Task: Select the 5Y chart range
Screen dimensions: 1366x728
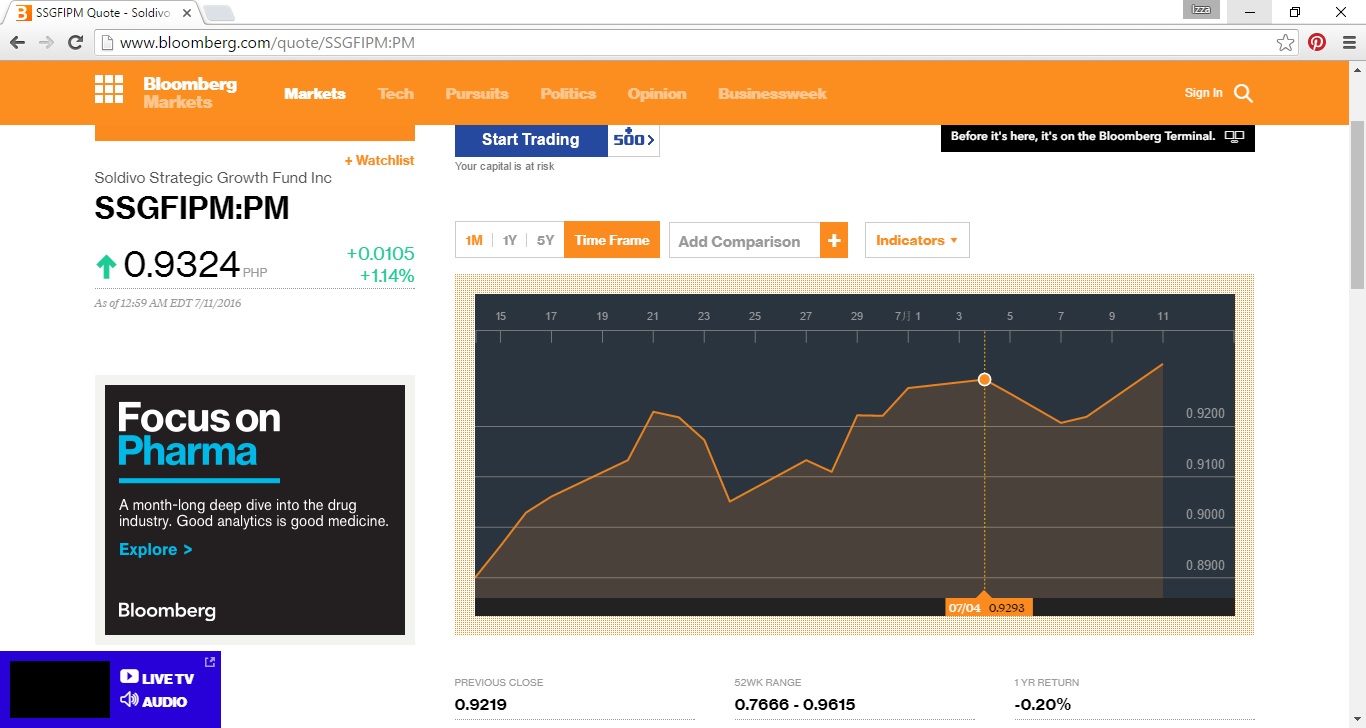Action: (545, 240)
